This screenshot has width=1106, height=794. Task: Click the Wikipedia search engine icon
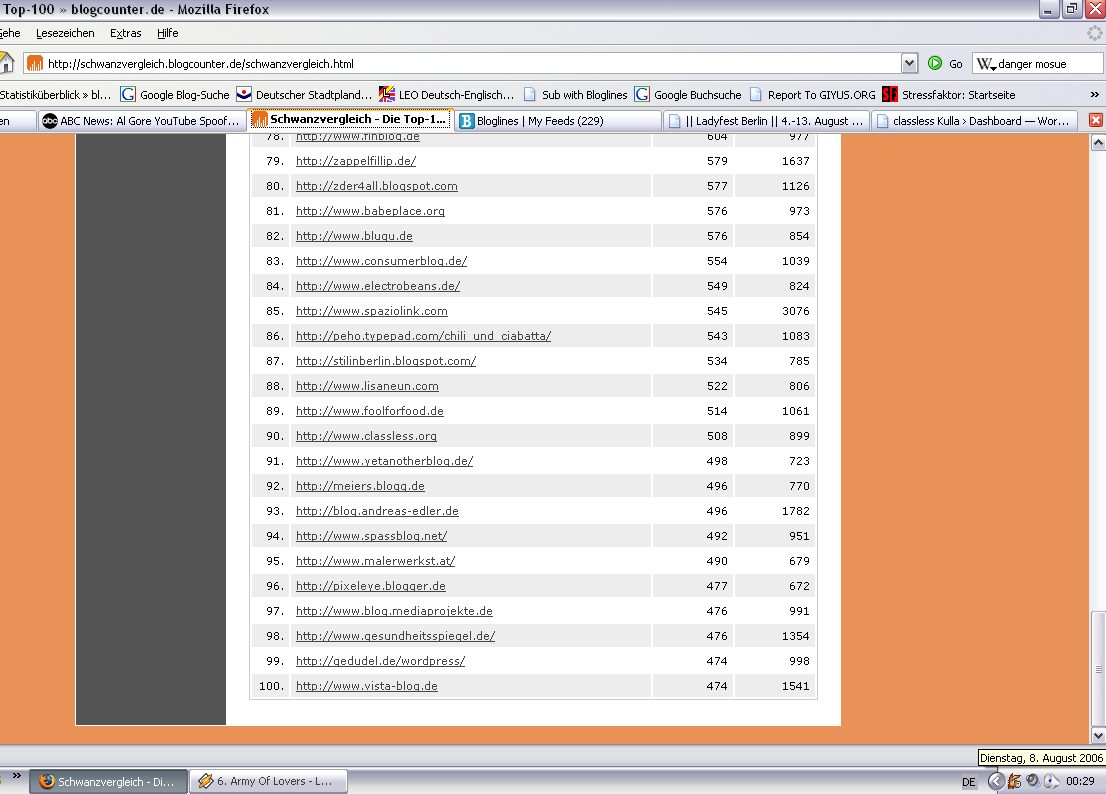coord(985,64)
